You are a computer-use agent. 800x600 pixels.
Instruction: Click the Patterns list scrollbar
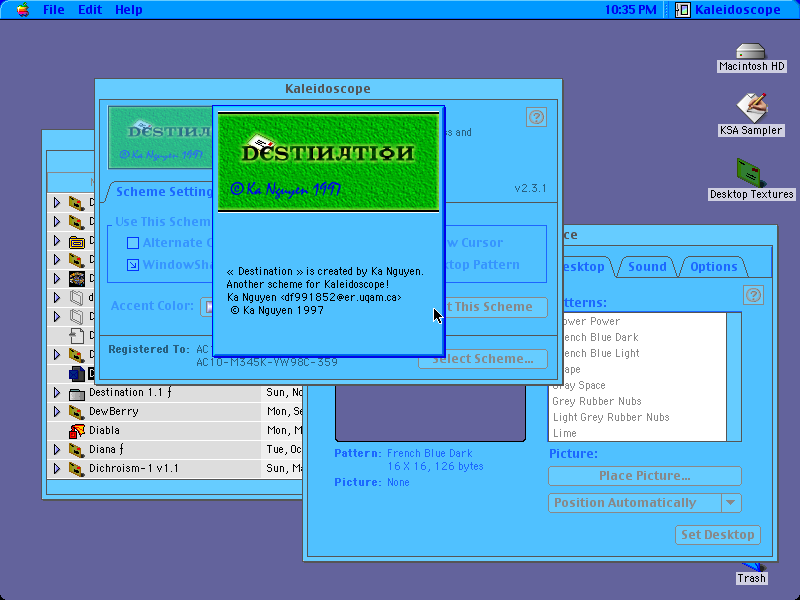pyautogui.click(x=734, y=377)
